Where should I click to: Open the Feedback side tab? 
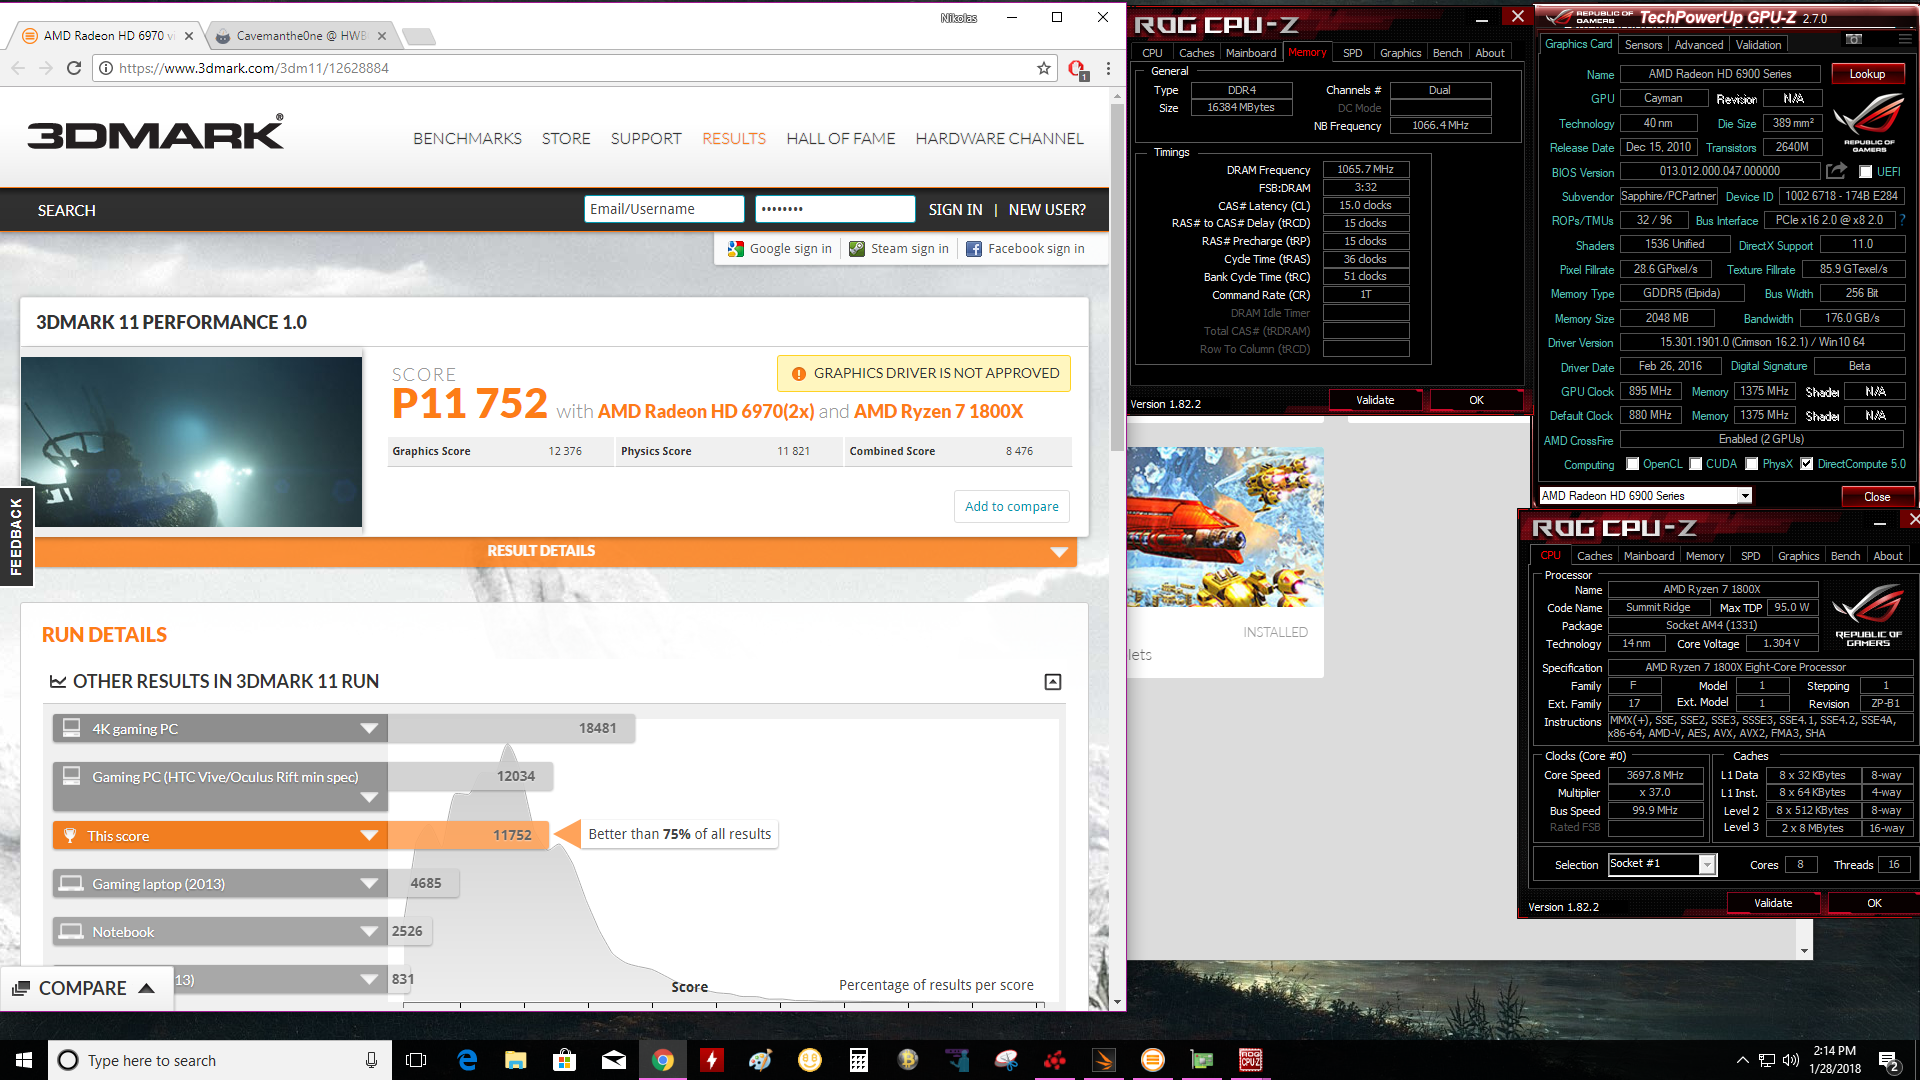pyautogui.click(x=16, y=536)
